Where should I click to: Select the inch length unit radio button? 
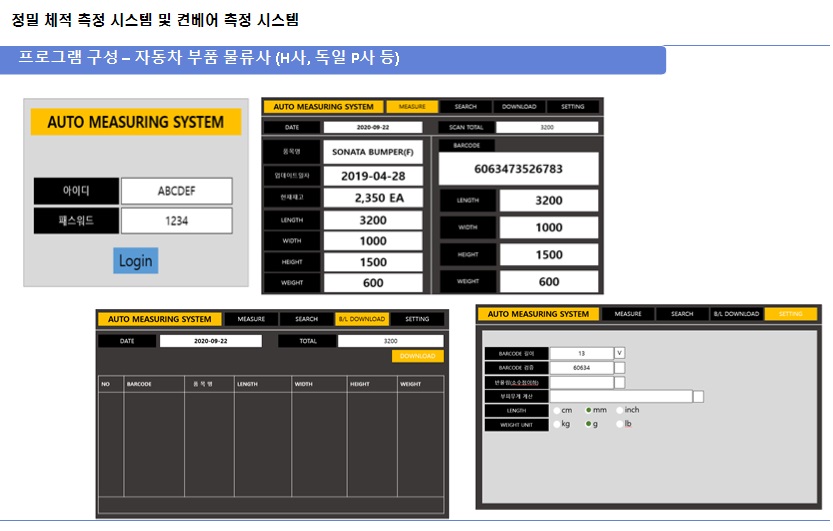pyautogui.click(x=621, y=410)
